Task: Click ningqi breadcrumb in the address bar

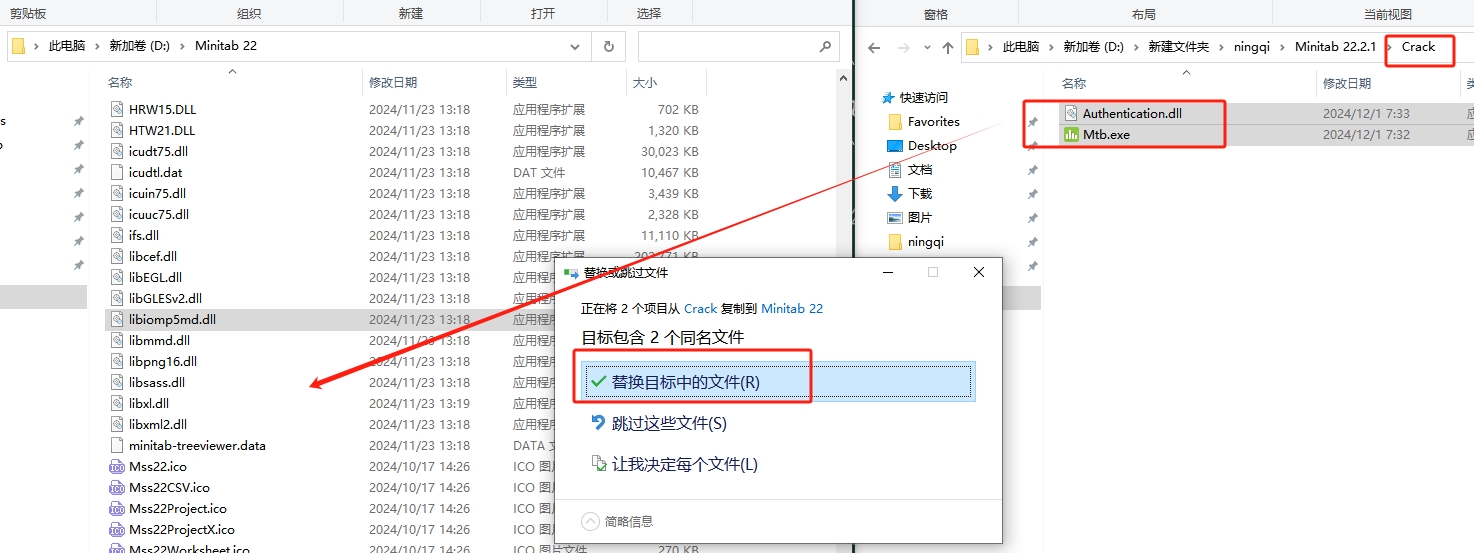Action: tap(1252, 47)
